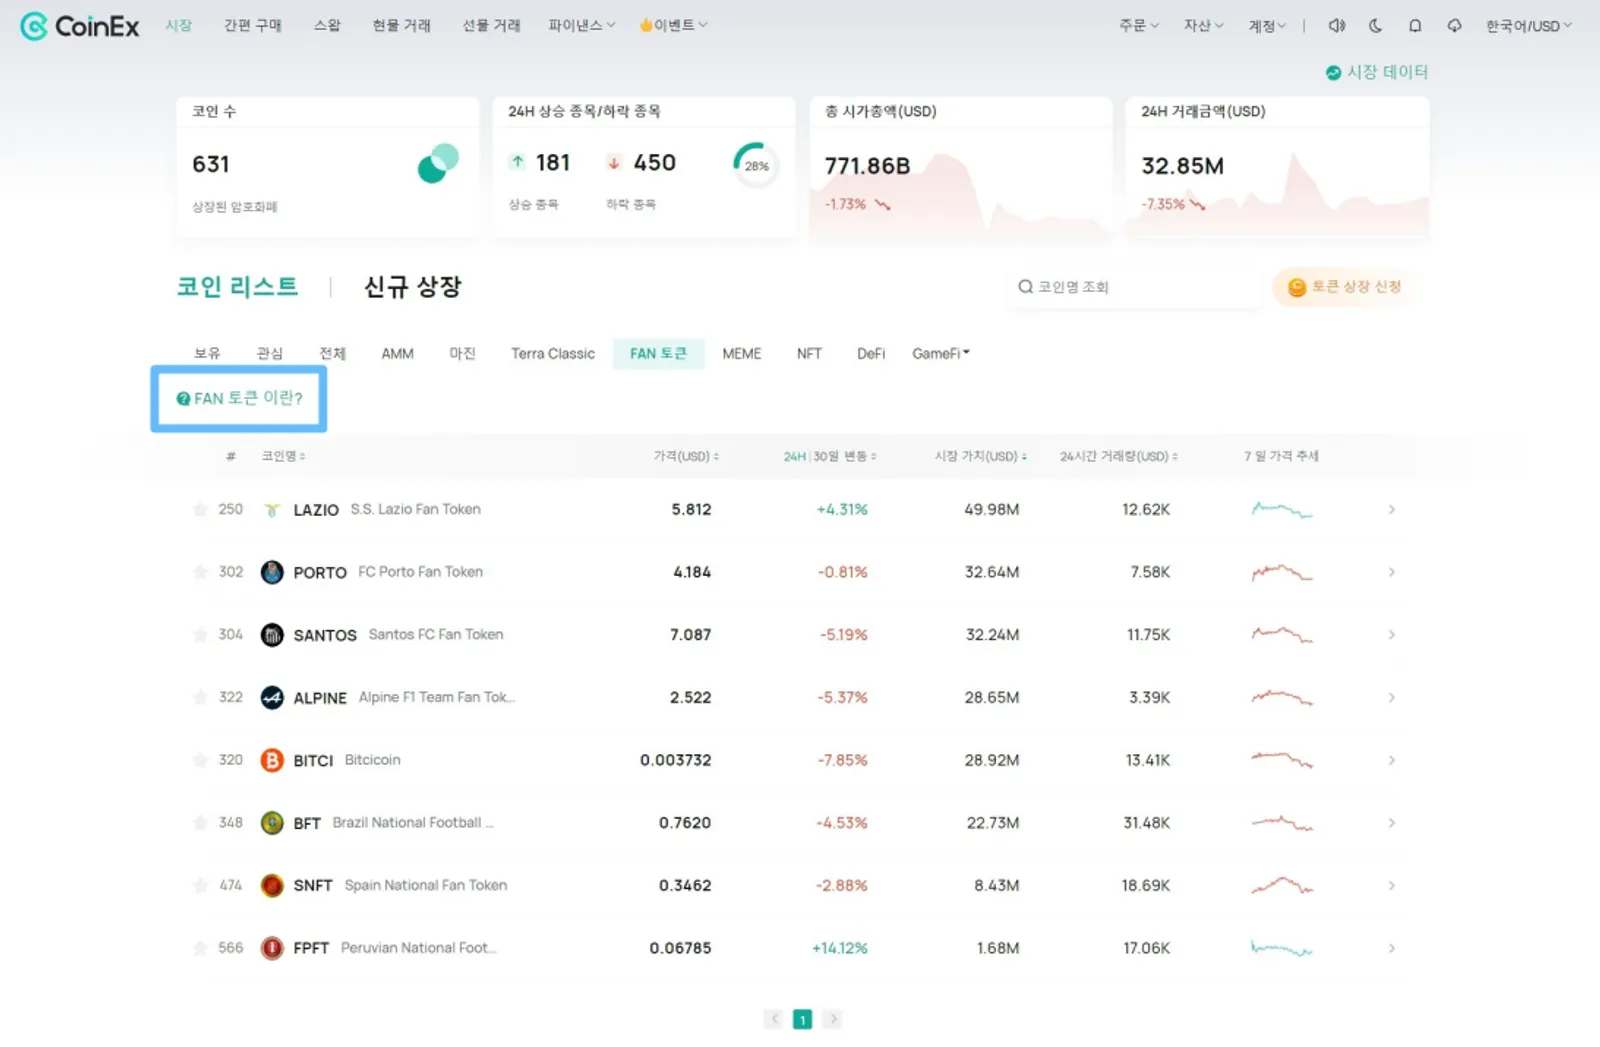Click the SANTOS coin logo
Image resolution: width=1600 pixels, height=1047 pixels.
pyautogui.click(x=272, y=635)
